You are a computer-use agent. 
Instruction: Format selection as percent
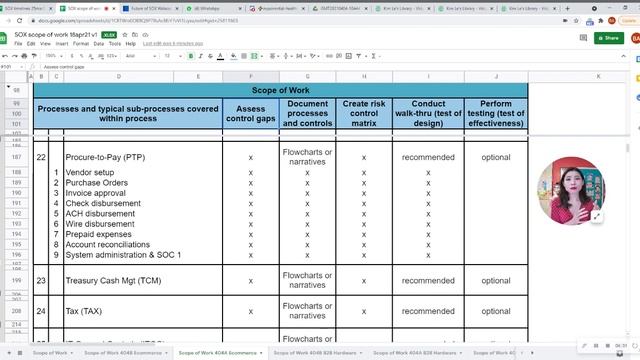(x=82, y=56)
